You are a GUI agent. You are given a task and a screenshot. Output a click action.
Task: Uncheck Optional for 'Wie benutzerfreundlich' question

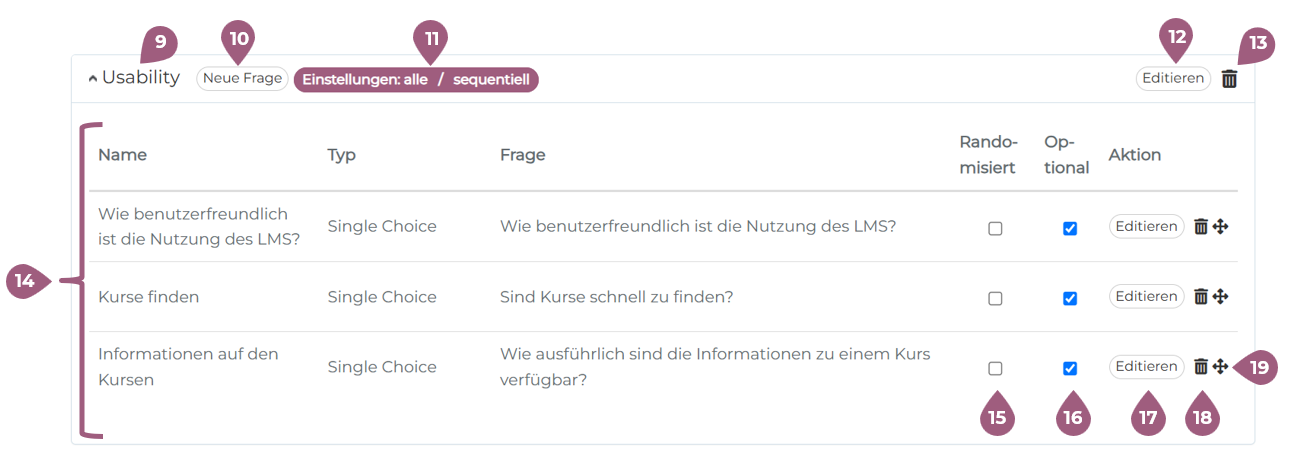pos(1070,228)
